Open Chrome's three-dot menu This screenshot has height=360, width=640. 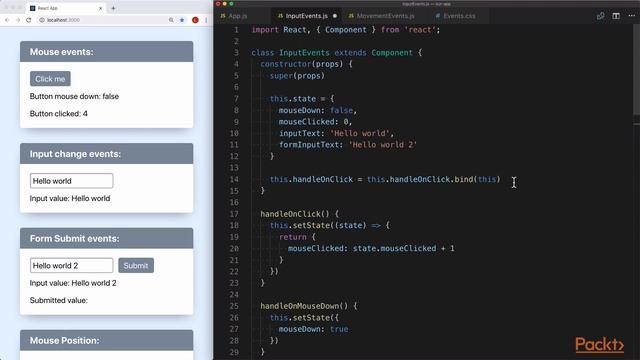point(206,20)
